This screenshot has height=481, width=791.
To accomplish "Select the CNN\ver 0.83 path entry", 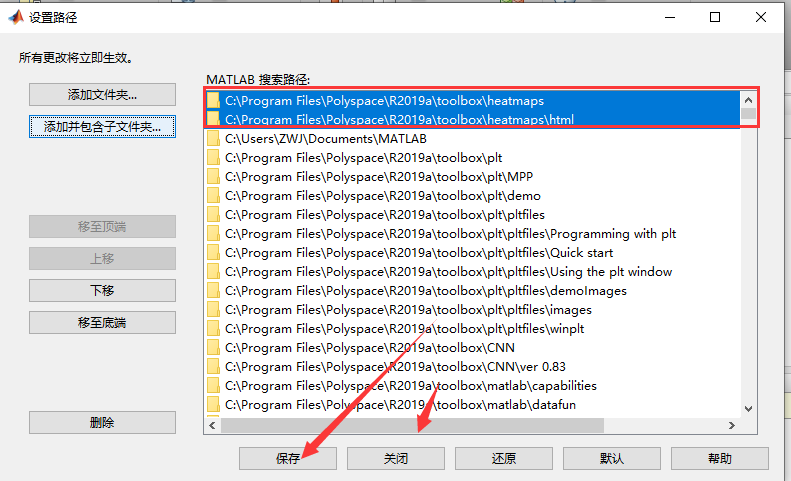I will (x=472, y=366).
